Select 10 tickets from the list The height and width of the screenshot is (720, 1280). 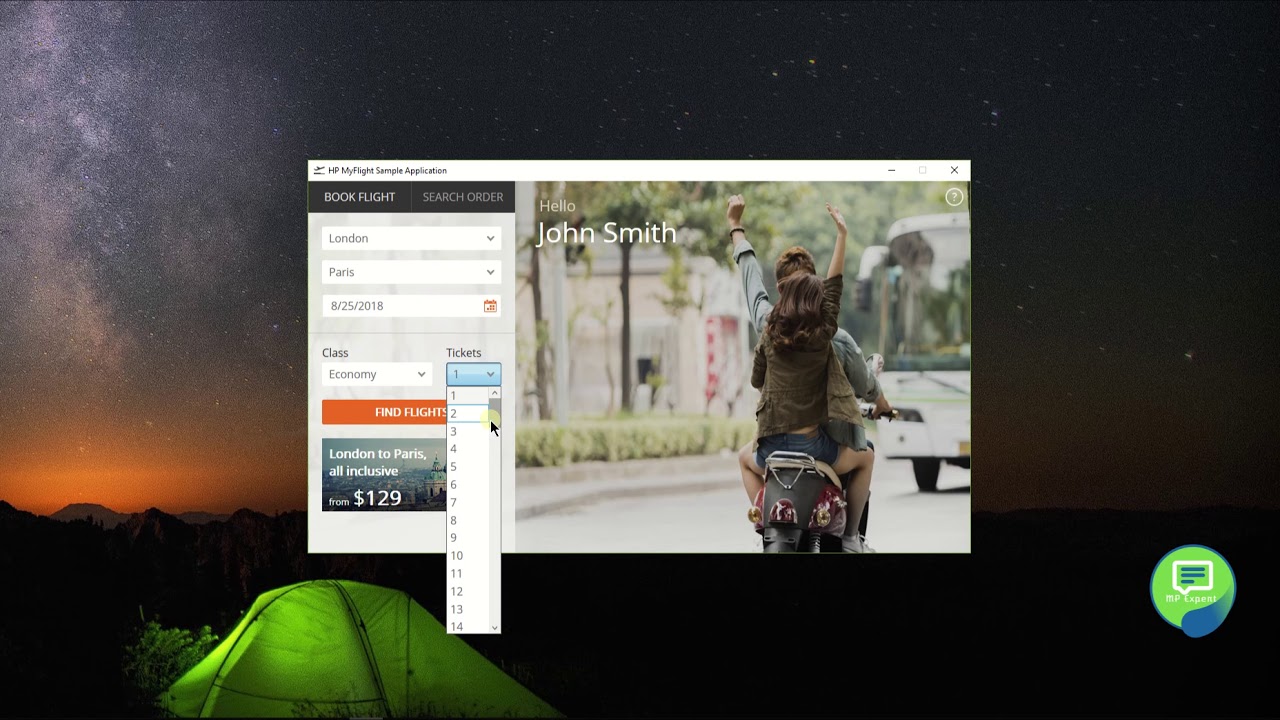467,556
